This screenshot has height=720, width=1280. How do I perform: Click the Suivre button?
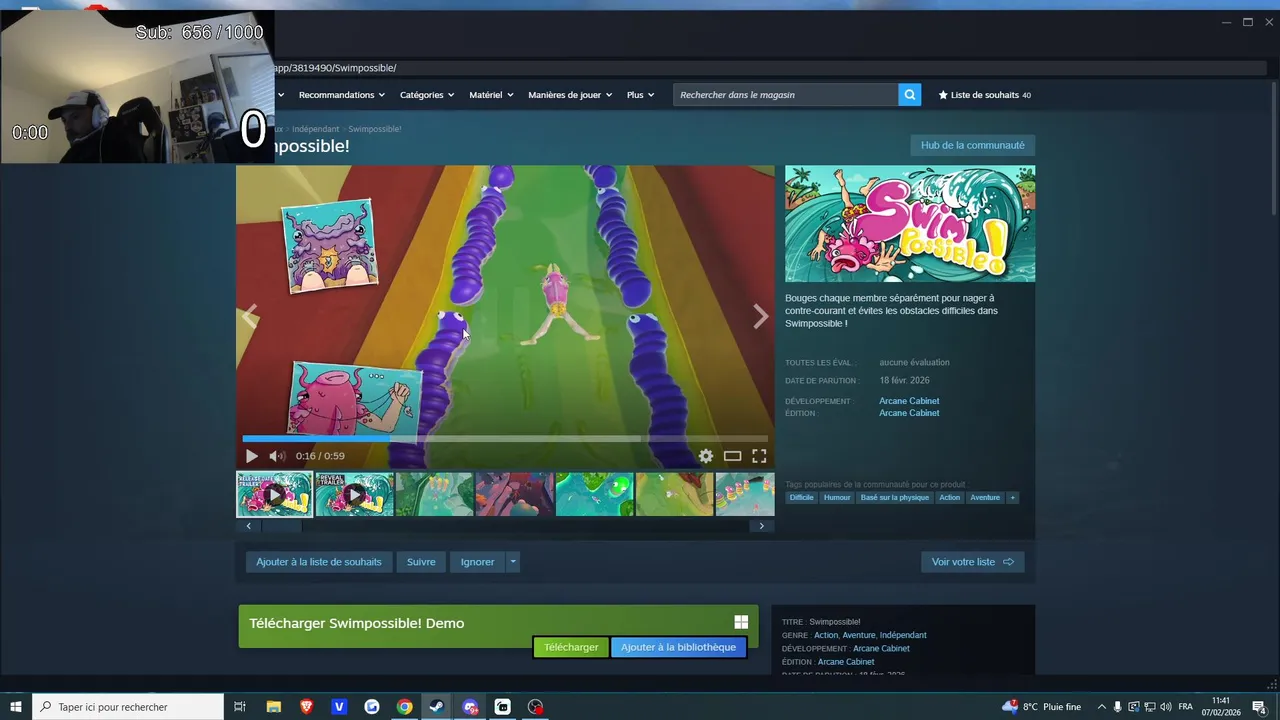421,562
